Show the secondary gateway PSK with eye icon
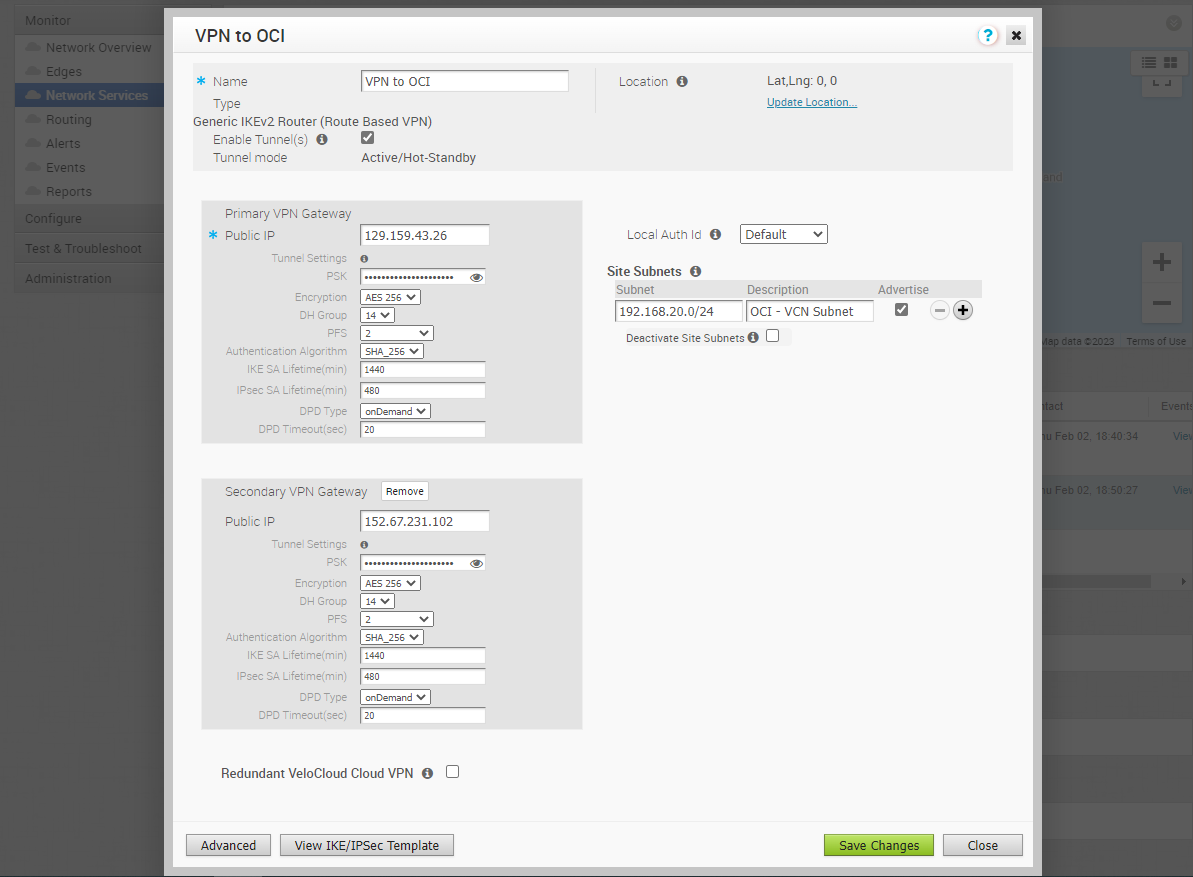This screenshot has width=1193, height=877. [476, 564]
